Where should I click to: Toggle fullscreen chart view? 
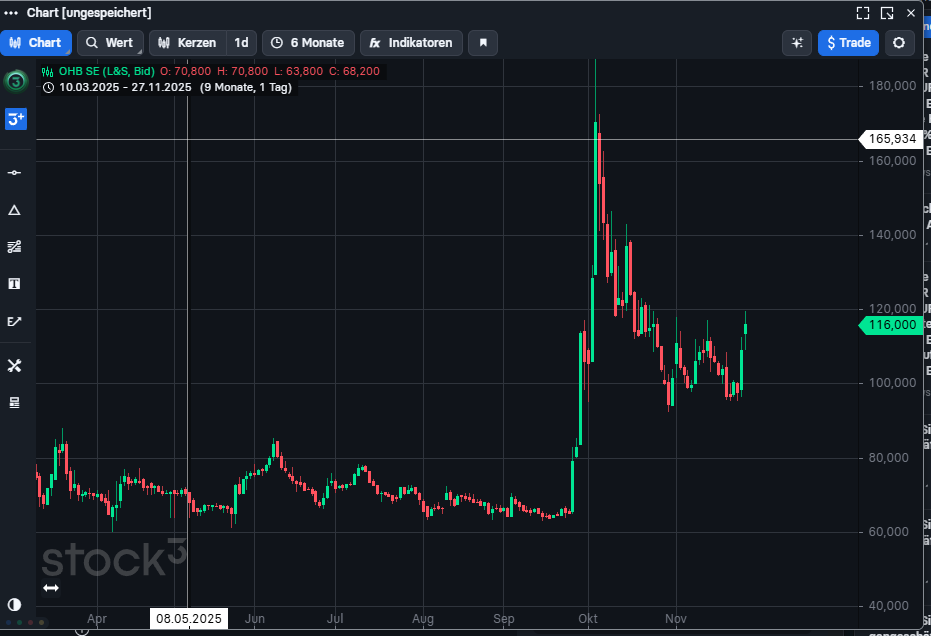[863, 13]
